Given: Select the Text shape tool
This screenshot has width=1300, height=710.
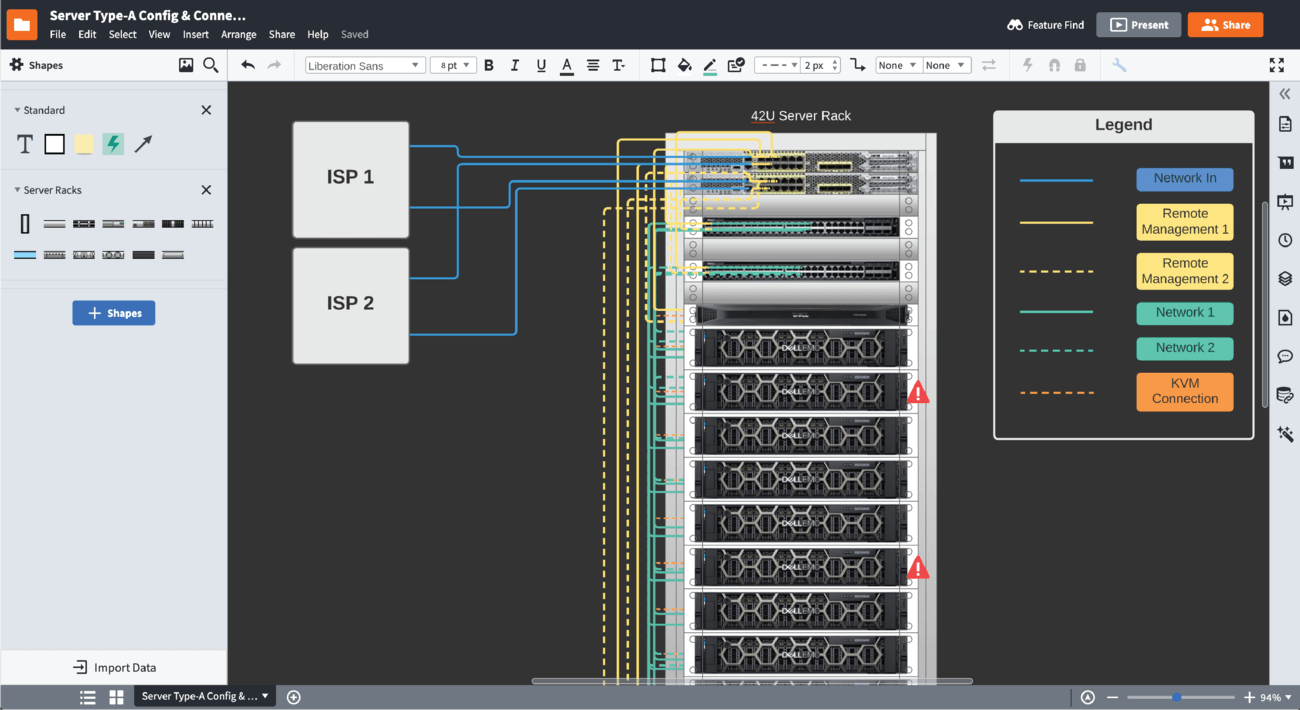Looking at the screenshot, I should tap(25, 144).
